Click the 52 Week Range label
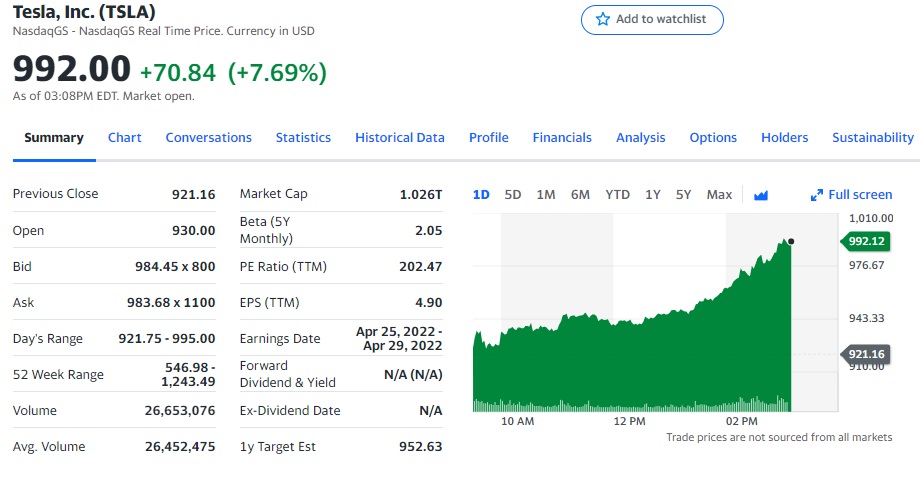This screenshot has width=920, height=481. 58,374
